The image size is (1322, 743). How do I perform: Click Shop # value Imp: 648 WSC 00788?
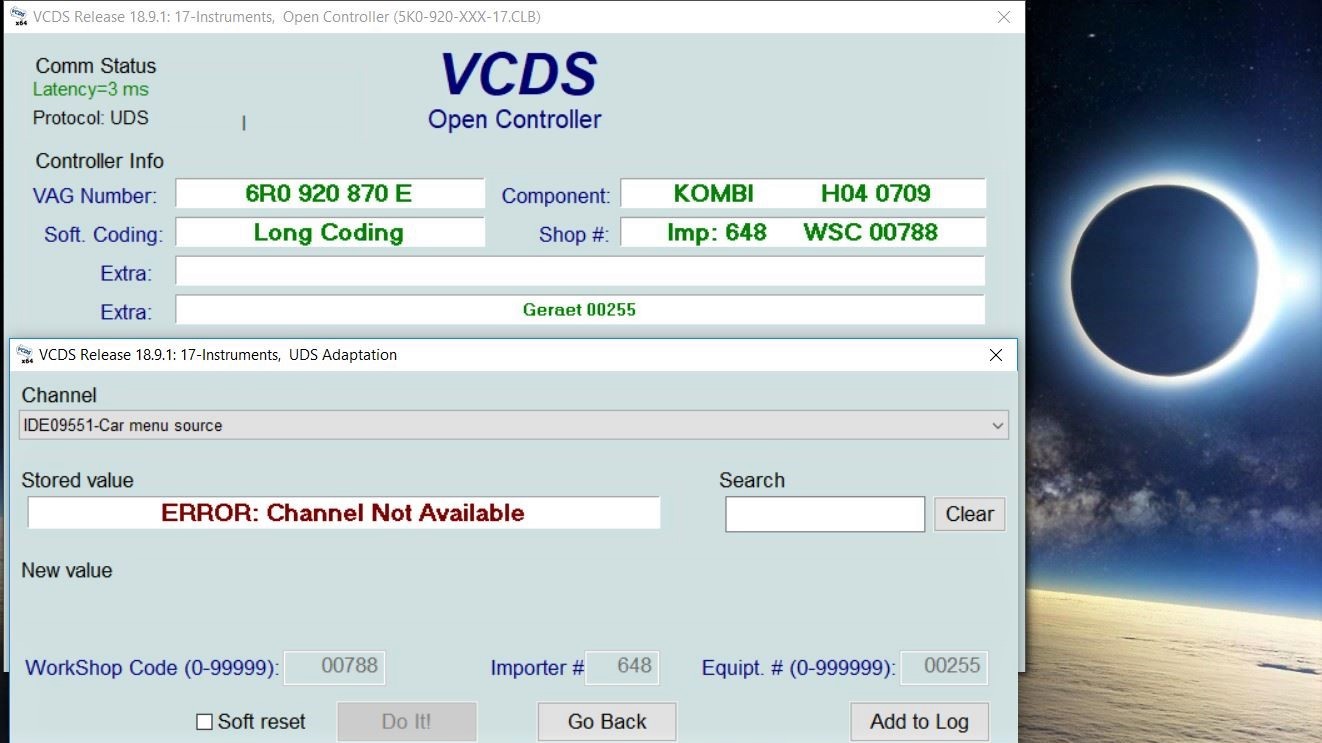(802, 233)
